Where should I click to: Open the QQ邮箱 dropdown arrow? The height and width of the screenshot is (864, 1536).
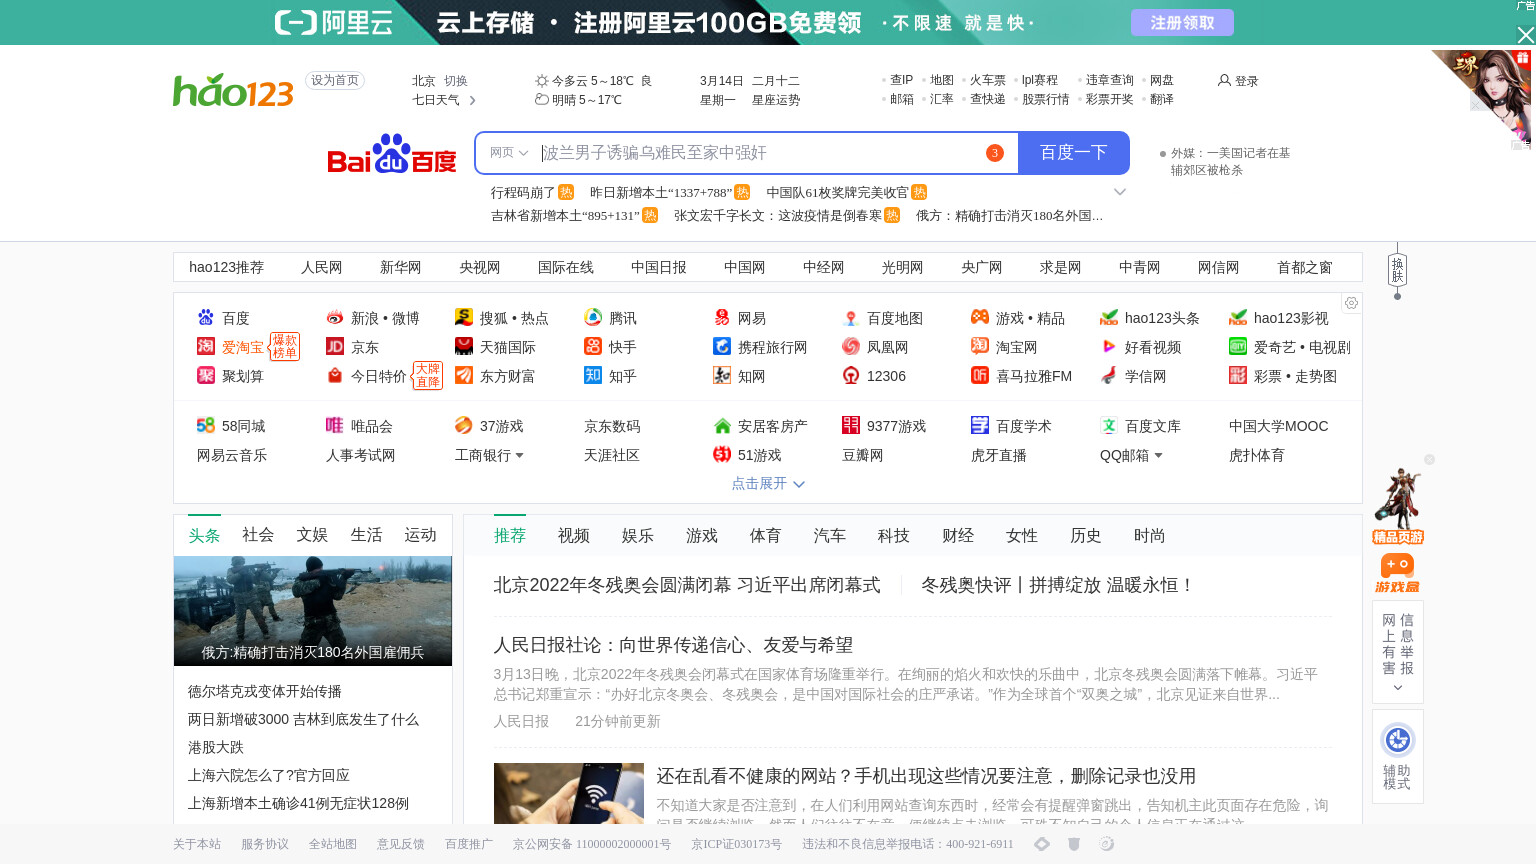[1158, 455]
